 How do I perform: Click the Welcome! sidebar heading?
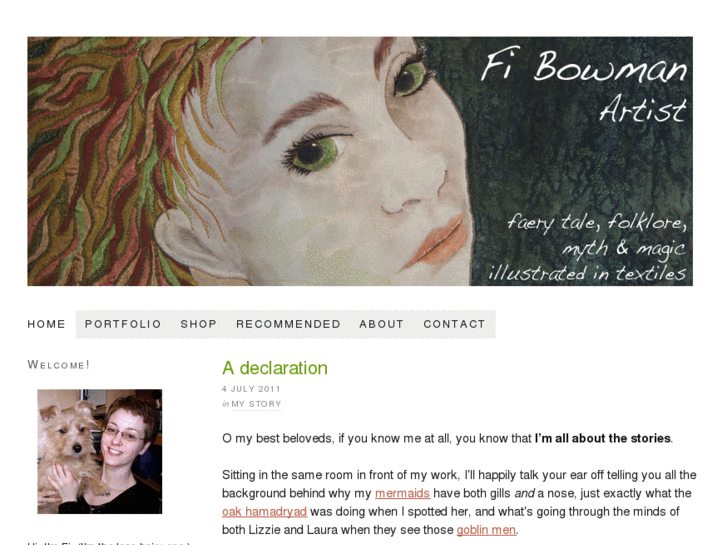click(58, 365)
